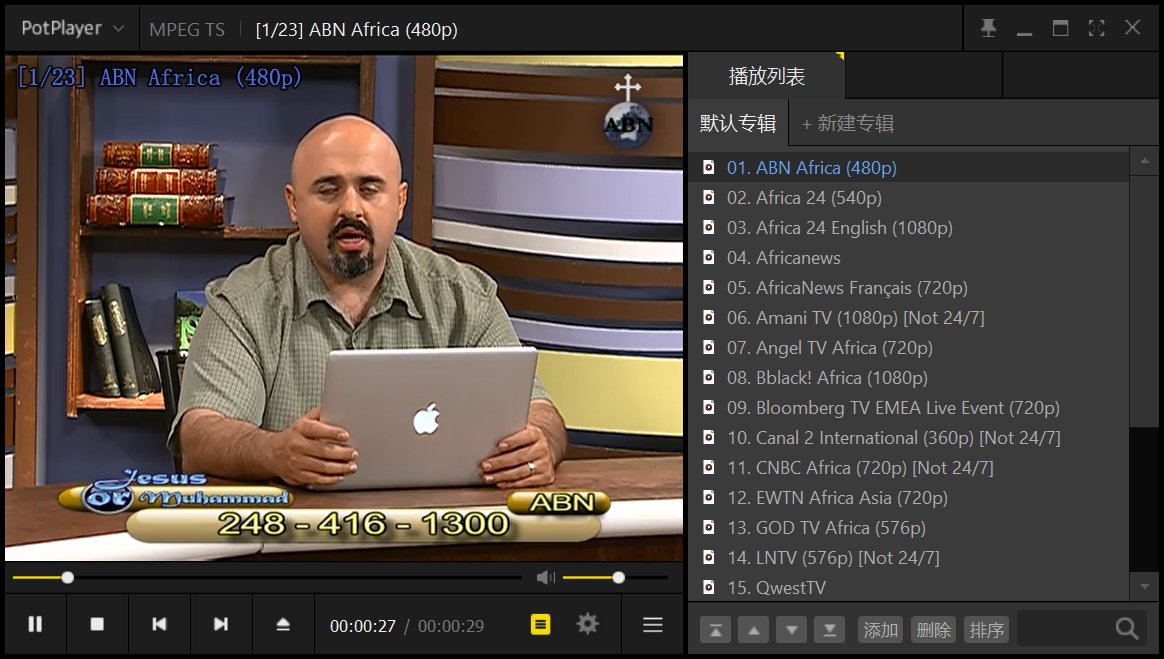Screen dimensions: 1164x659
Task: Select 05. AfricaNews Français (720p)
Action: tap(909, 288)
